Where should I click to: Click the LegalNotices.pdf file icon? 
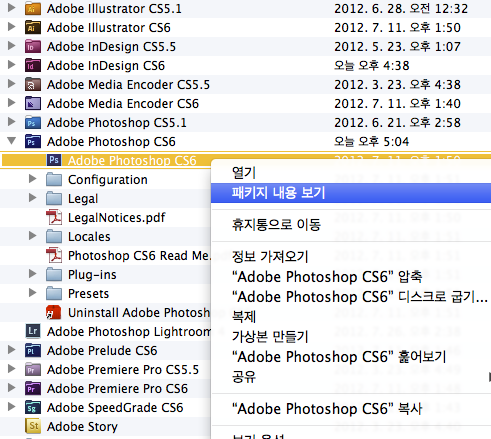(x=54, y=217)
